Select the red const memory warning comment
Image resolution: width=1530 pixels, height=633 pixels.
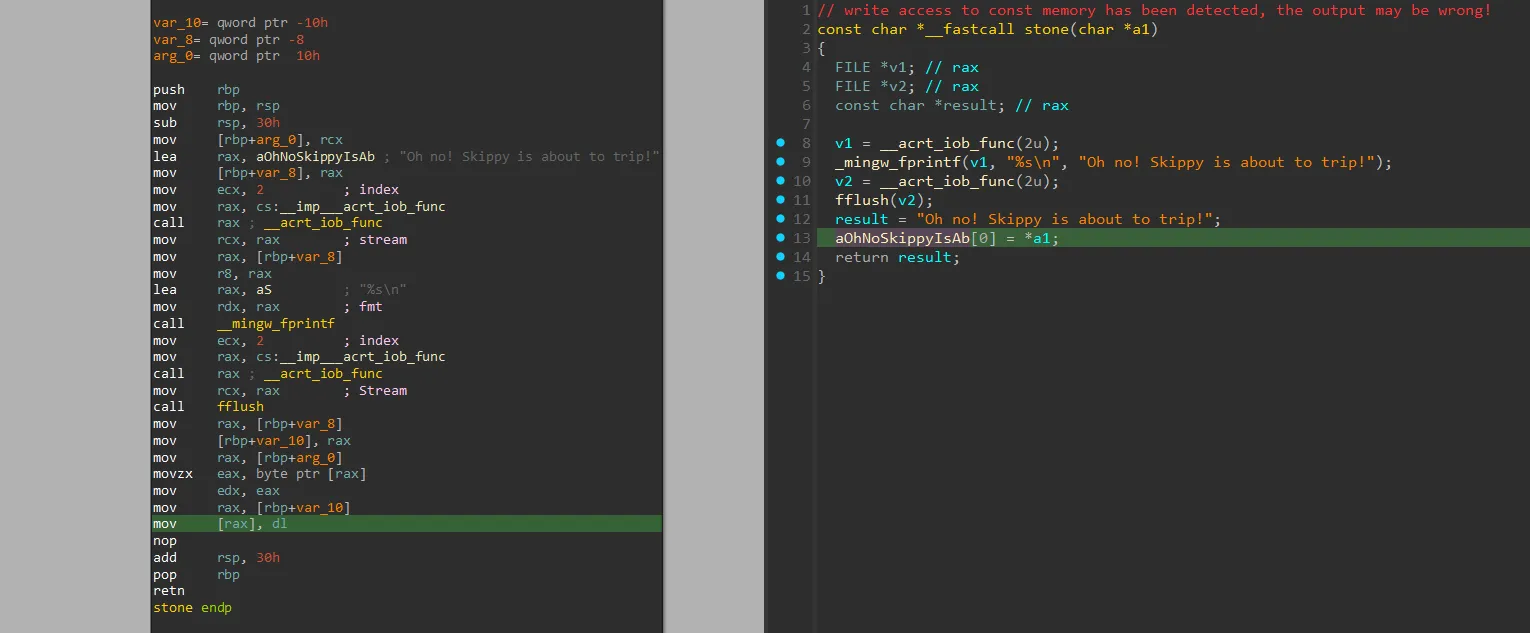tap(1153, 10)
